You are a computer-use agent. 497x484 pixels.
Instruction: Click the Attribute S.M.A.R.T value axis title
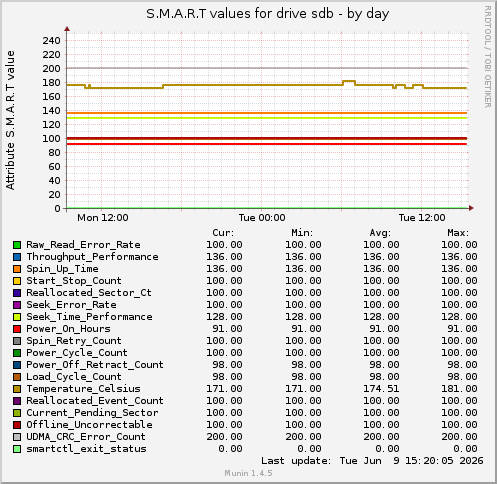pos(10,120)
